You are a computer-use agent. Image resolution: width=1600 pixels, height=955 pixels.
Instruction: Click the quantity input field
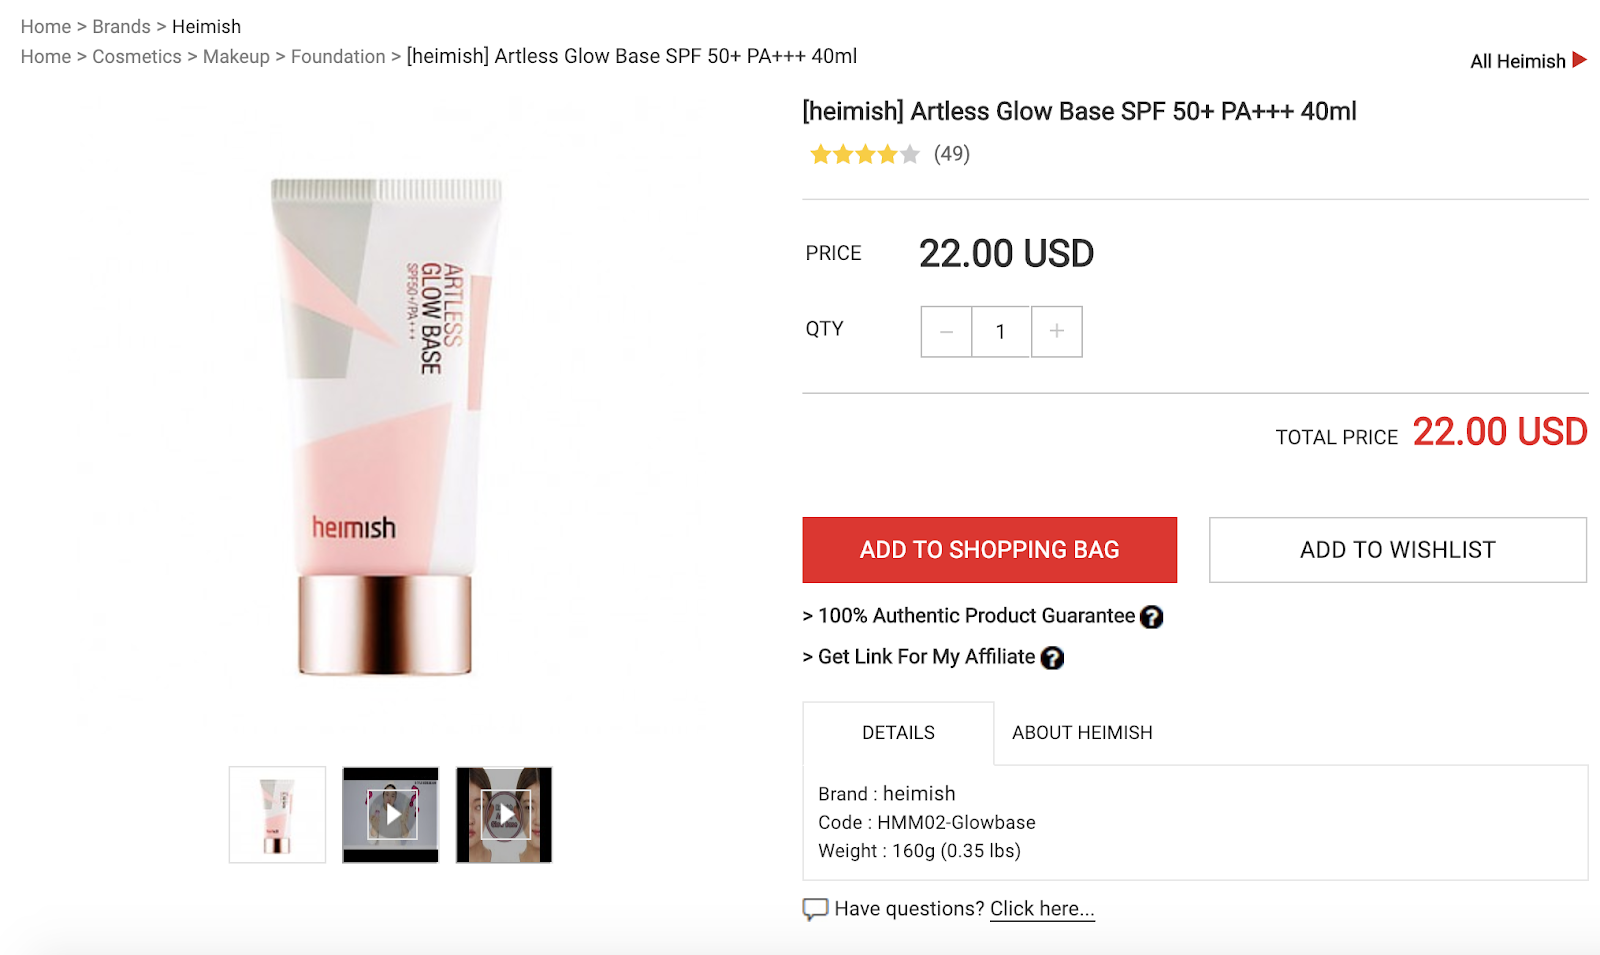(x=1001, y=332)
